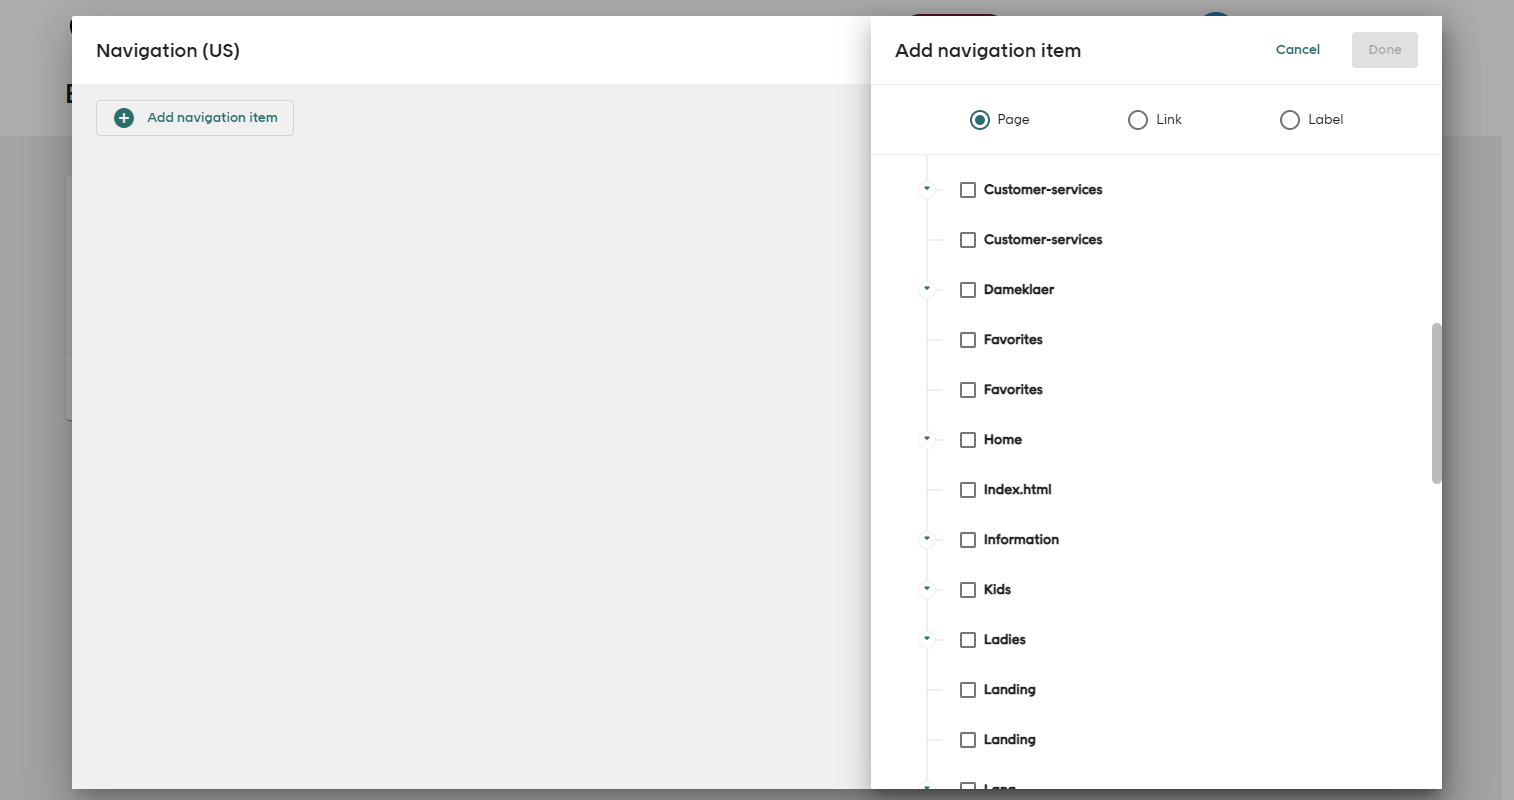Select the Link radio option
Image resolution: width=1514 pixels, height=800 pixels.
point(1138,120)
